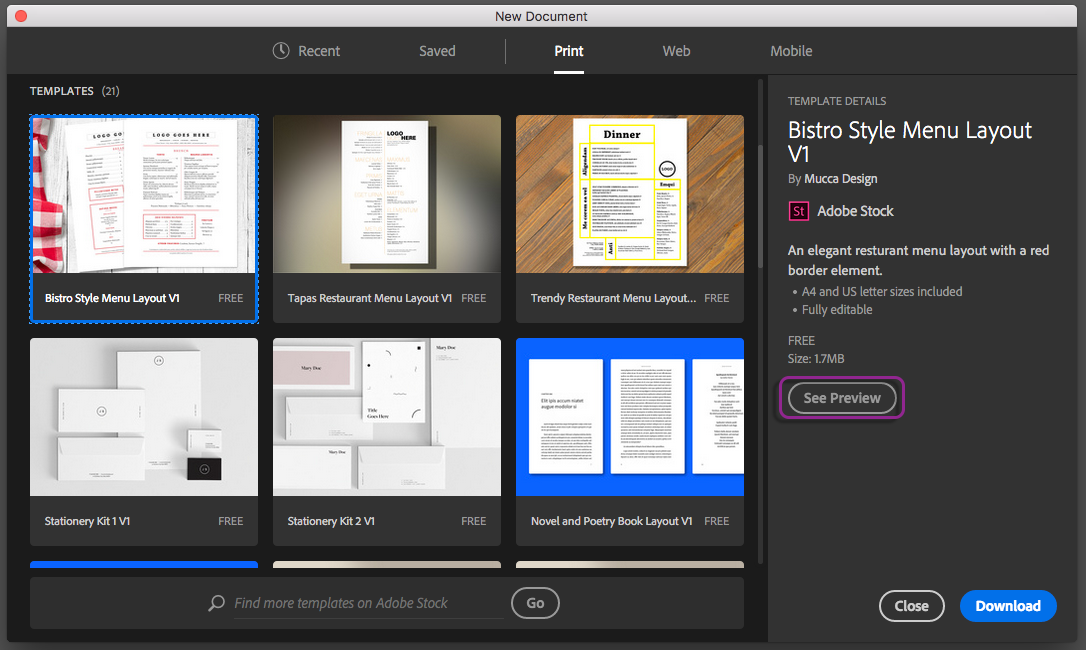
Task: Click the Close button in the dialog
Action: 911,606
